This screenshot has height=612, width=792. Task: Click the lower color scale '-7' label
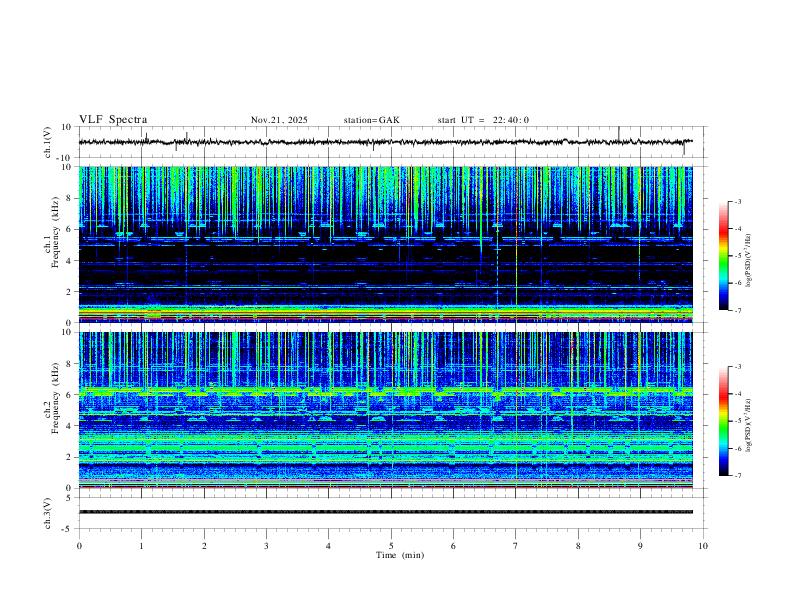pyautogui.click(x=737, y=476)
